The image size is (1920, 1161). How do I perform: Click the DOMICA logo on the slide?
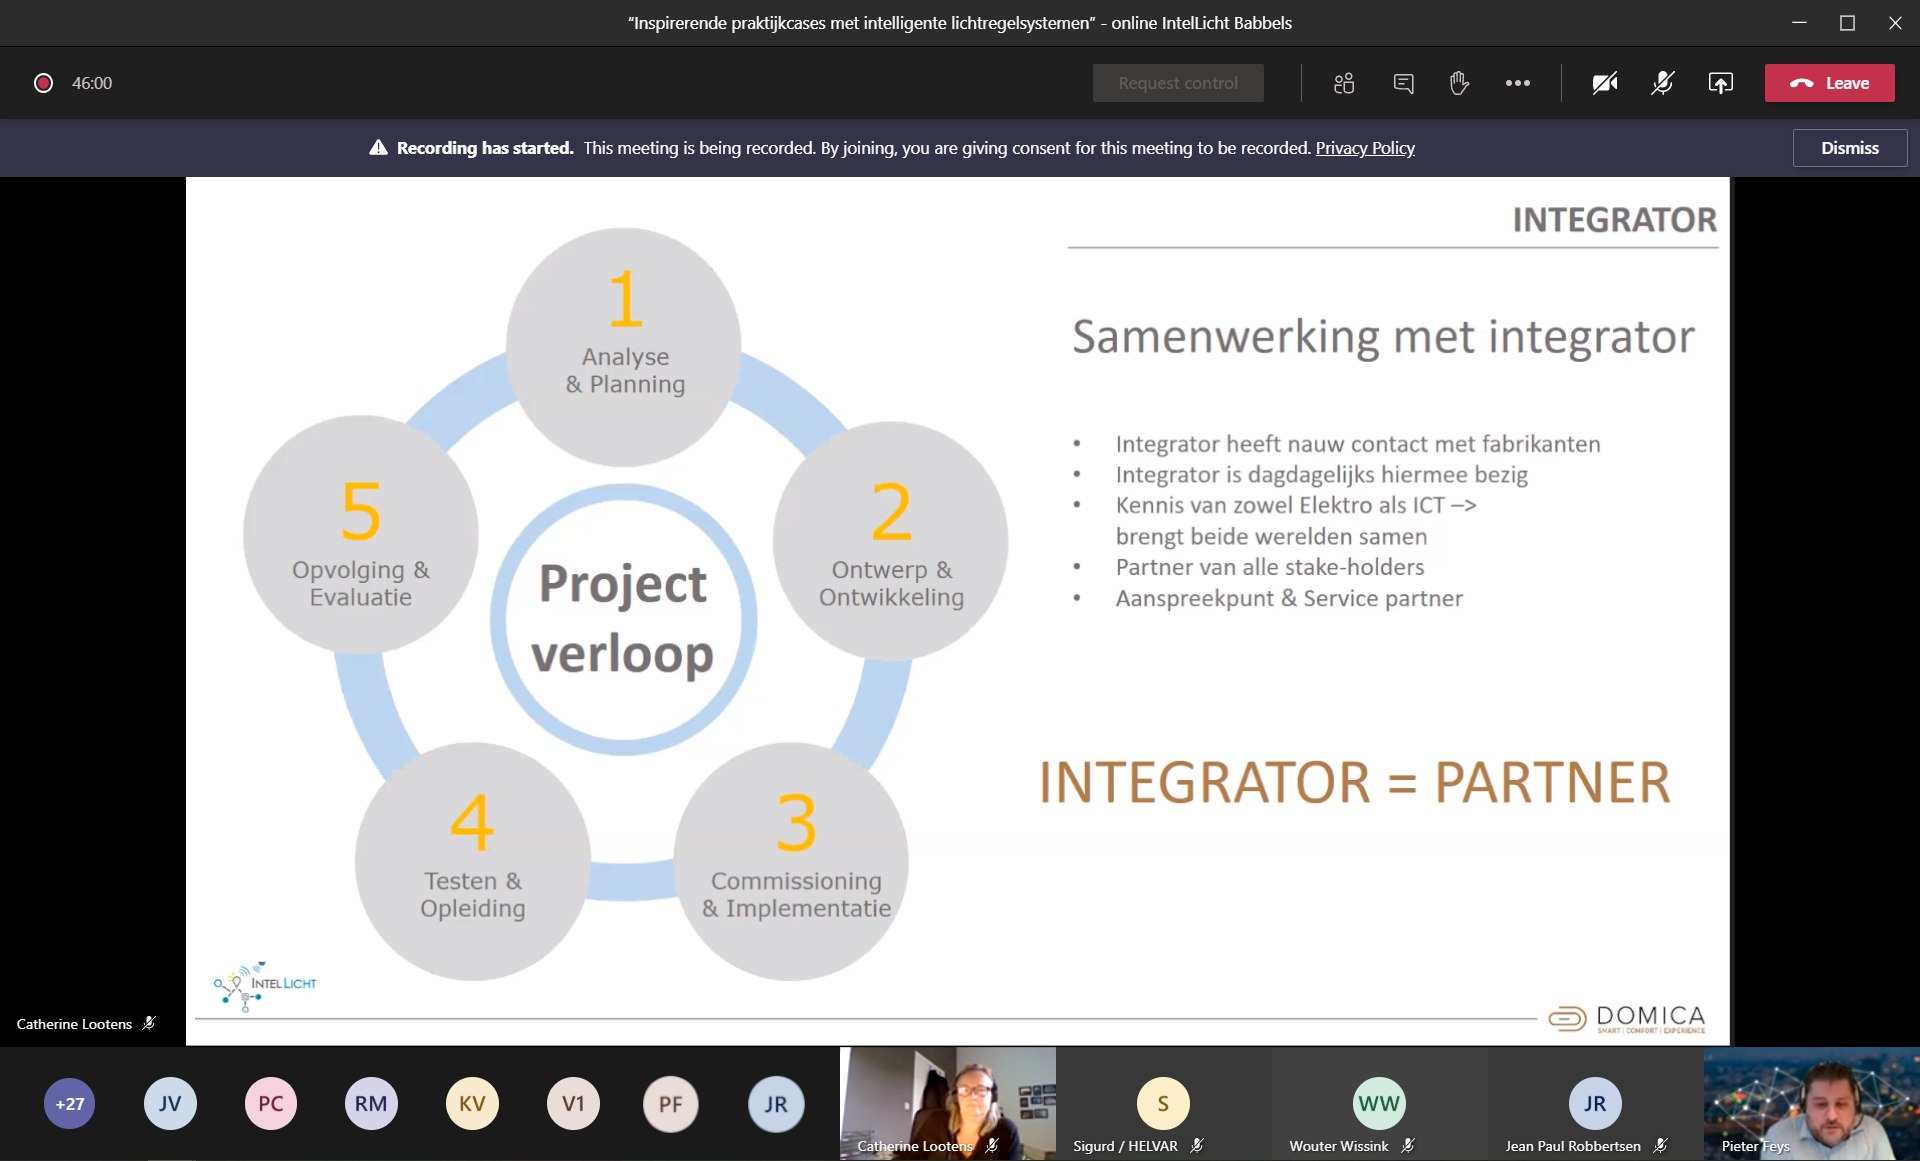(1627, 1018)
